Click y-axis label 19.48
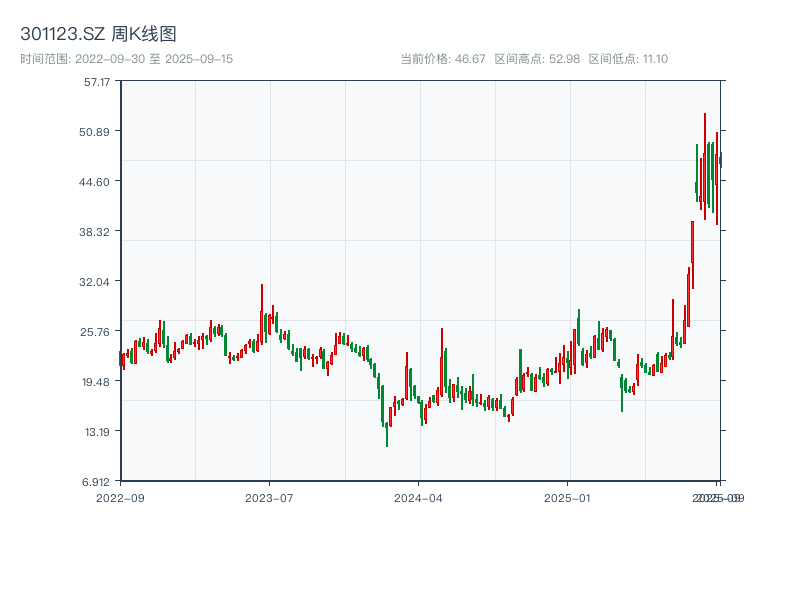 tap(96, 382)
